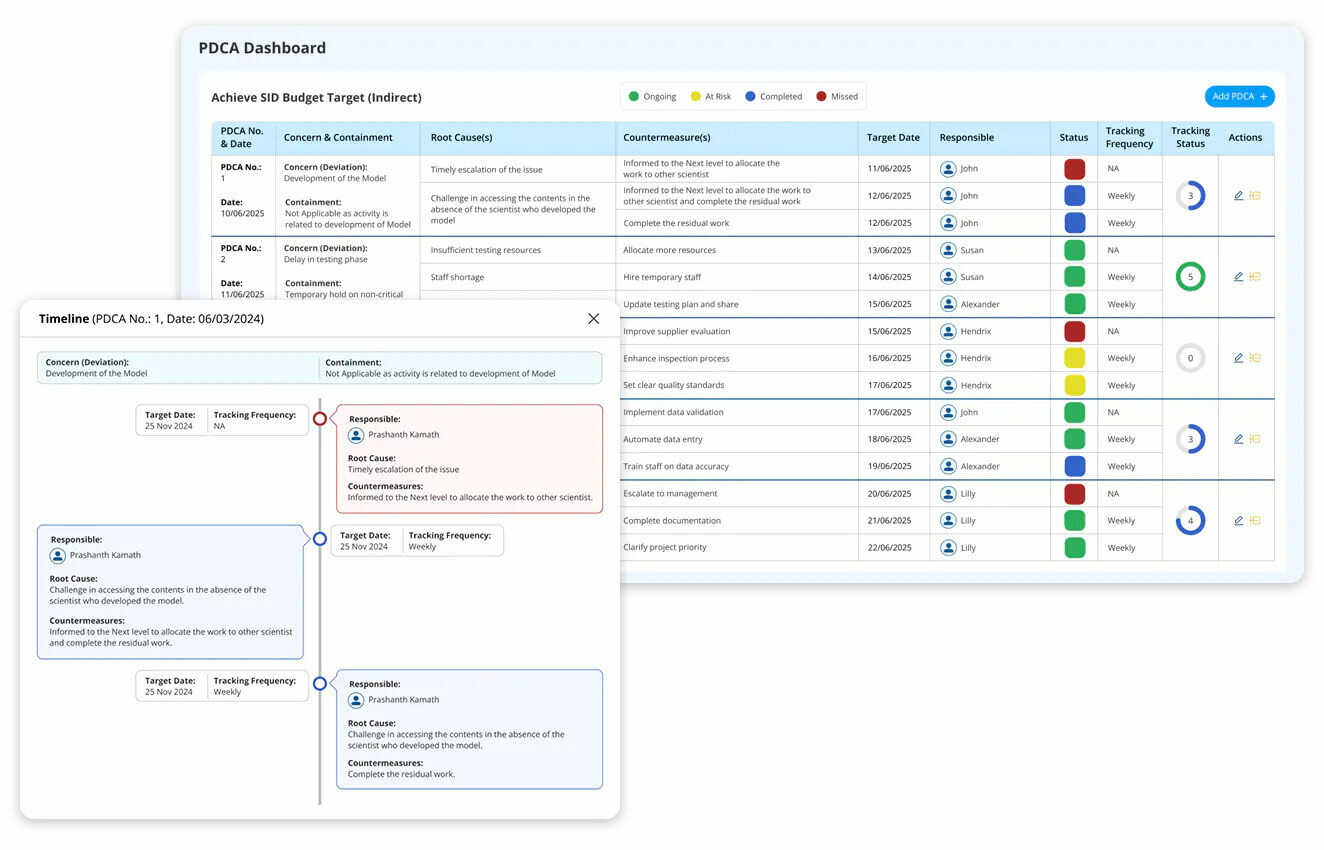
Task: Click 'Insufficient testing resources' root cause cell
Action: click(x=518, y=250)
